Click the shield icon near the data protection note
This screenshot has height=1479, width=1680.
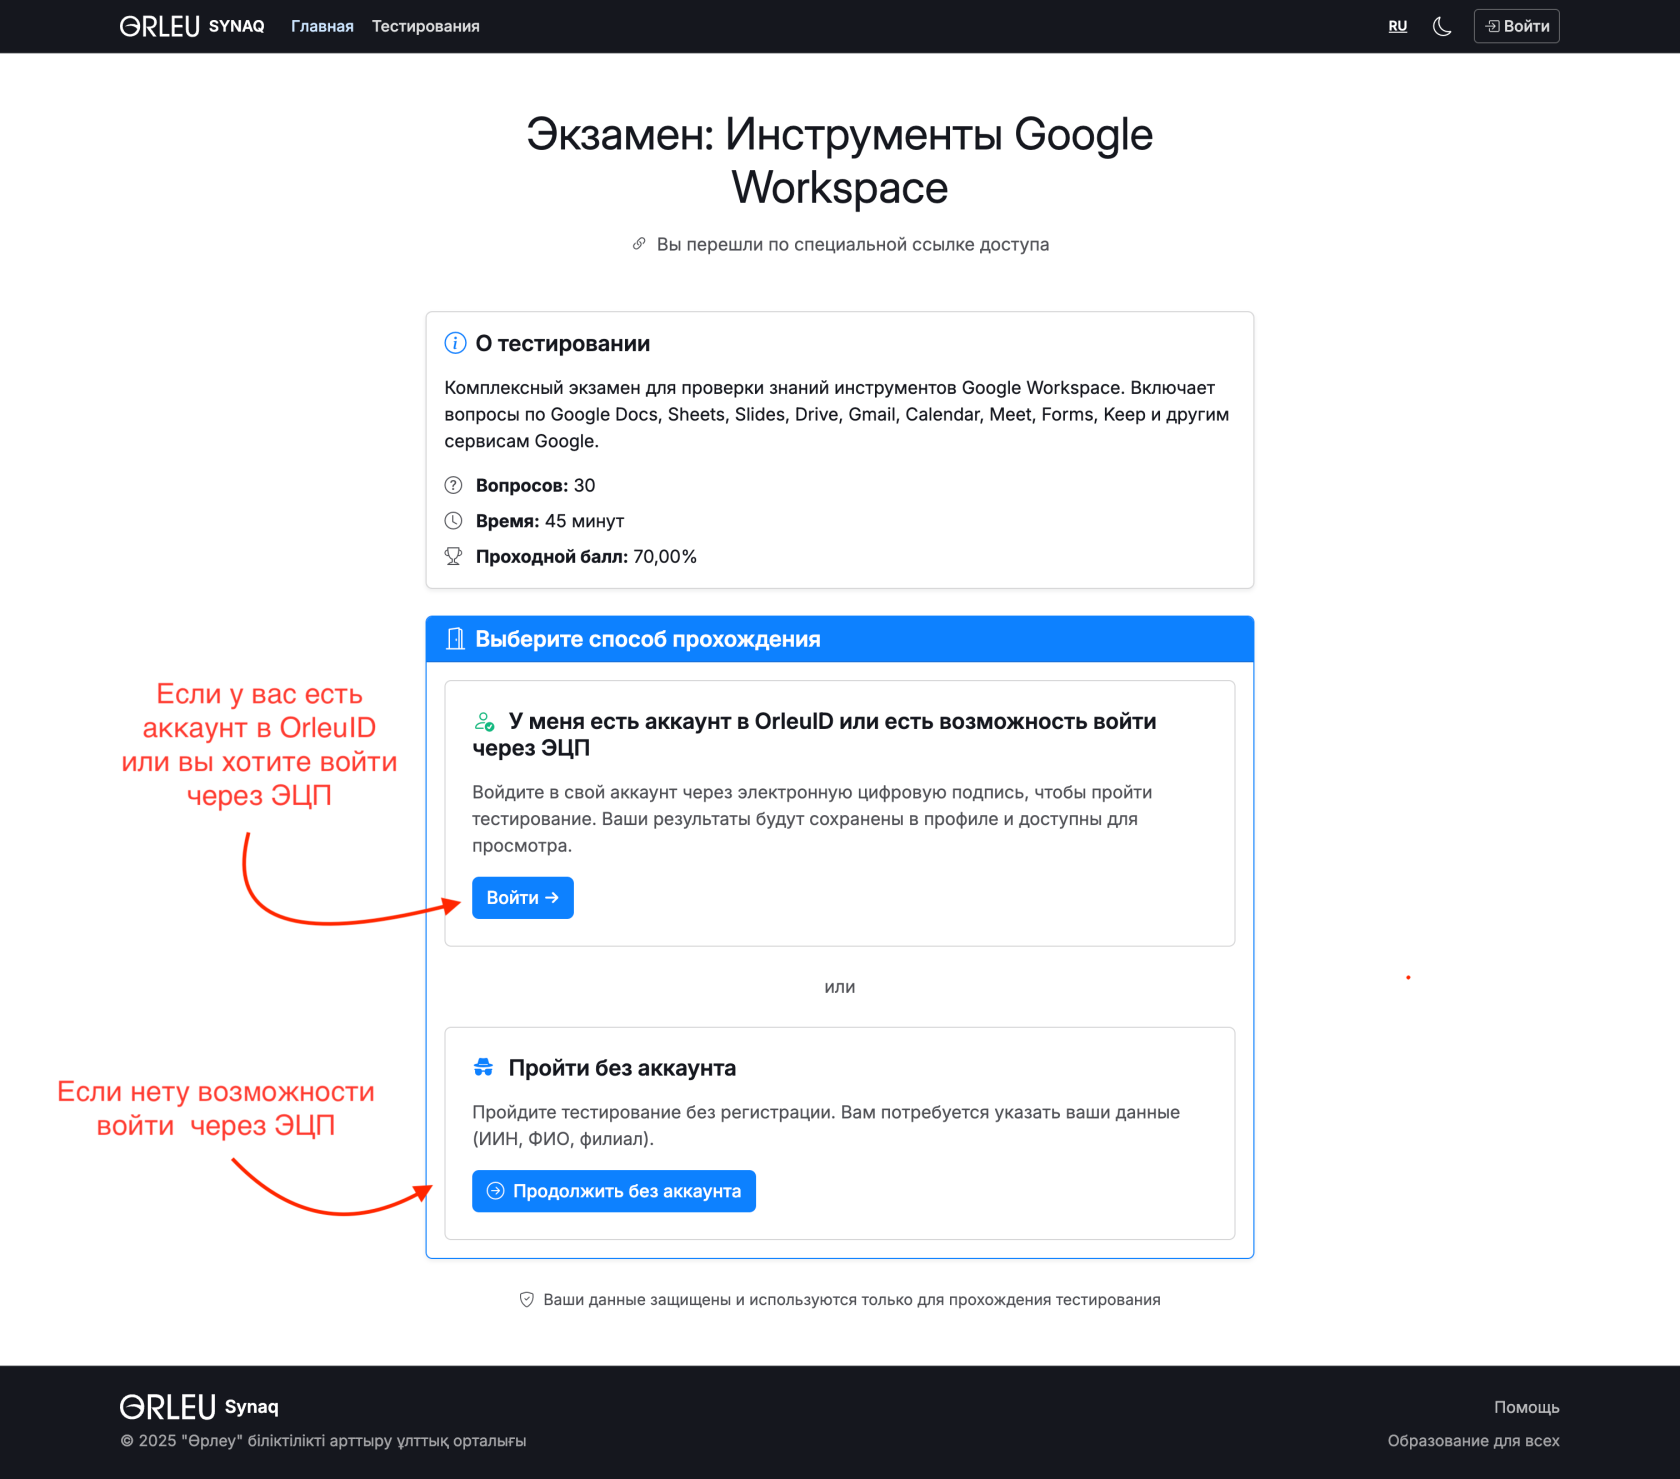(x=527, y=1299)
